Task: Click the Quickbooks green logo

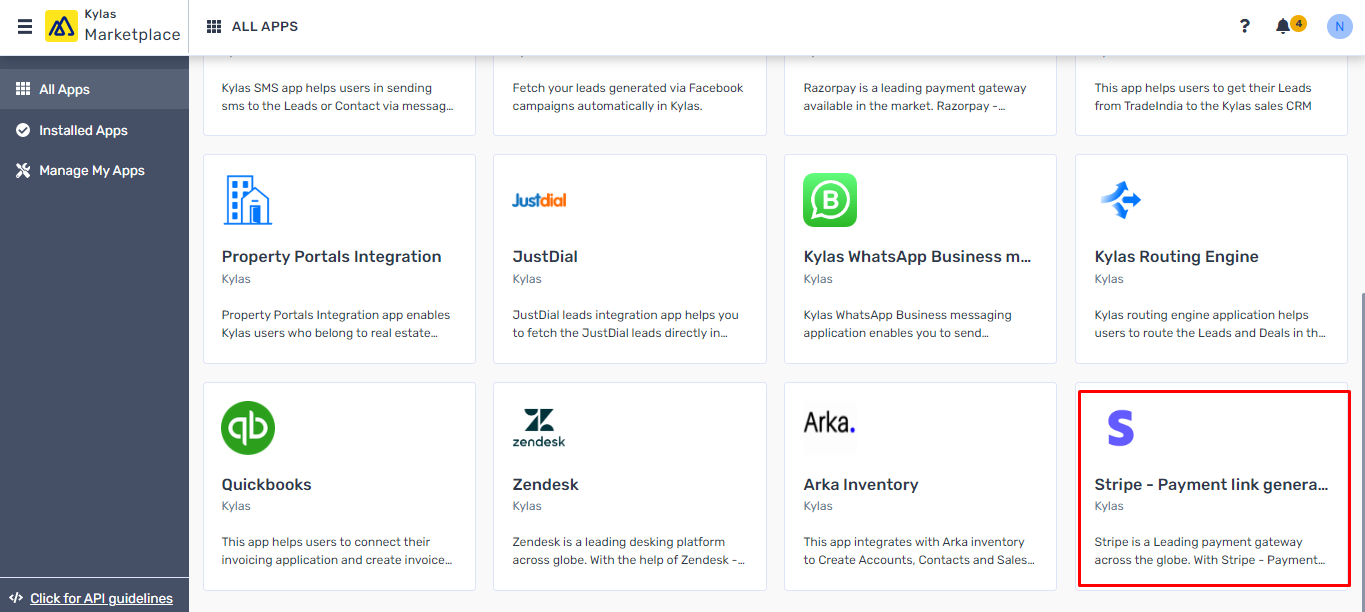Action: click(x=248, y=428)
